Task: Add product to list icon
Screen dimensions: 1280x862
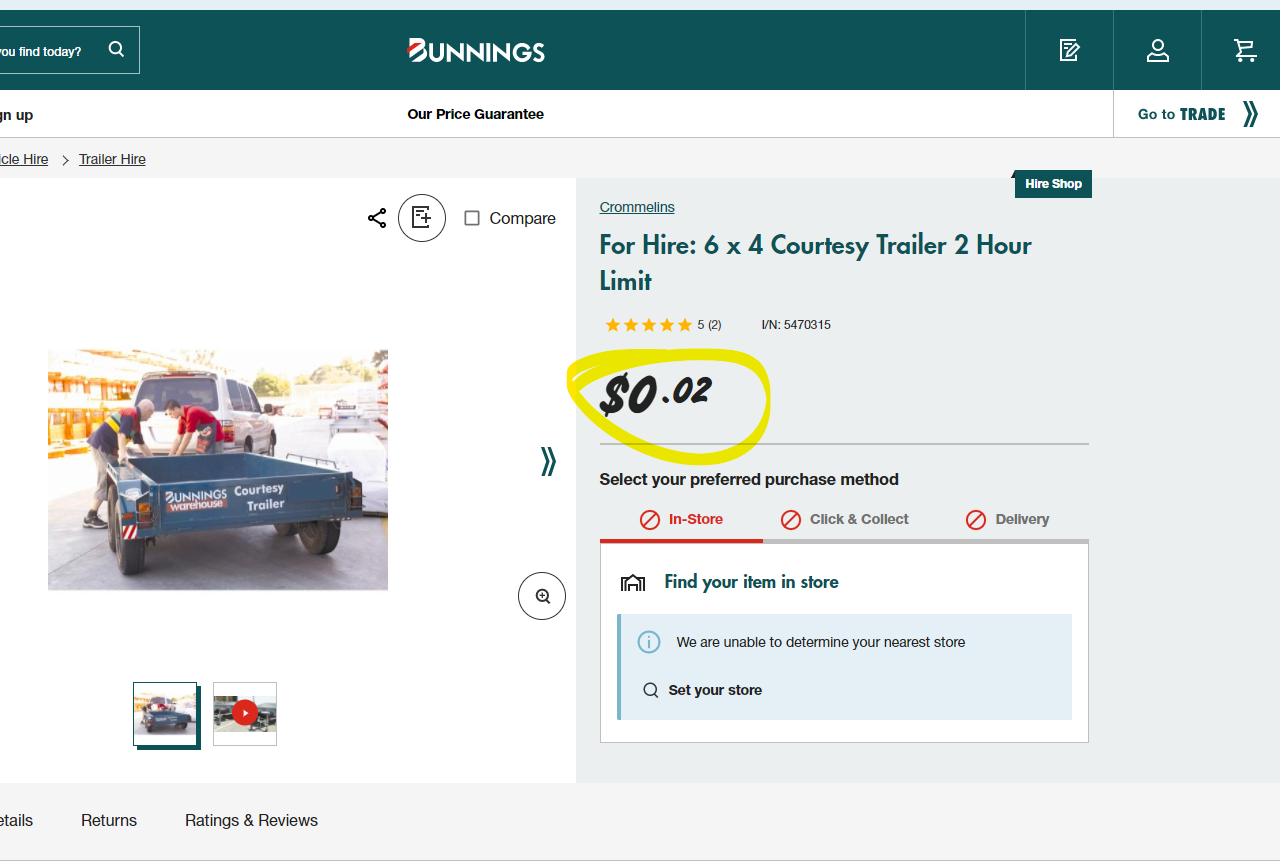Action: tap(422, 218)
